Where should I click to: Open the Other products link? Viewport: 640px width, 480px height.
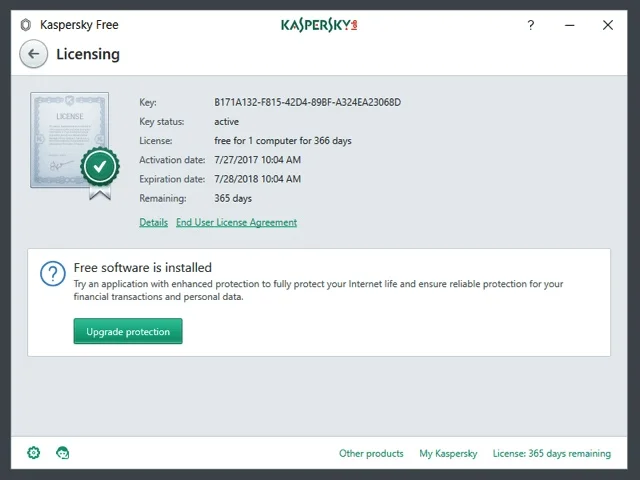pyautogui.click(x=371, y=453)
